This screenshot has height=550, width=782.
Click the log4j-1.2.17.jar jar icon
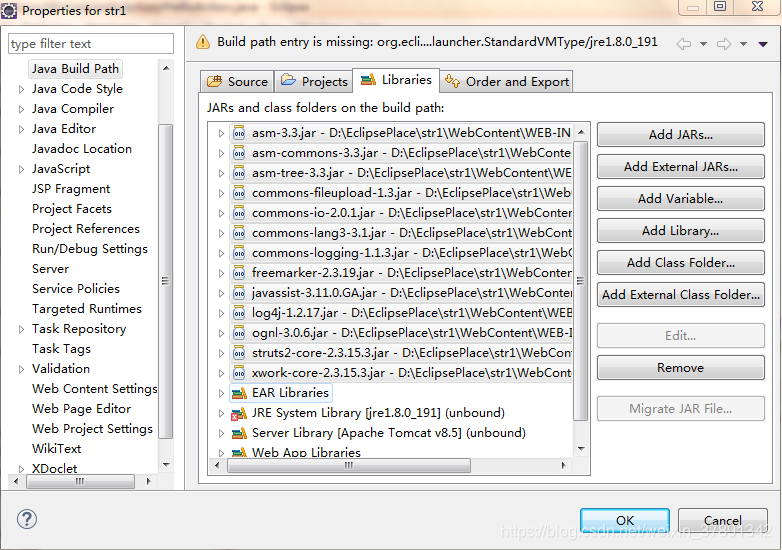click(x=239, y=313)
